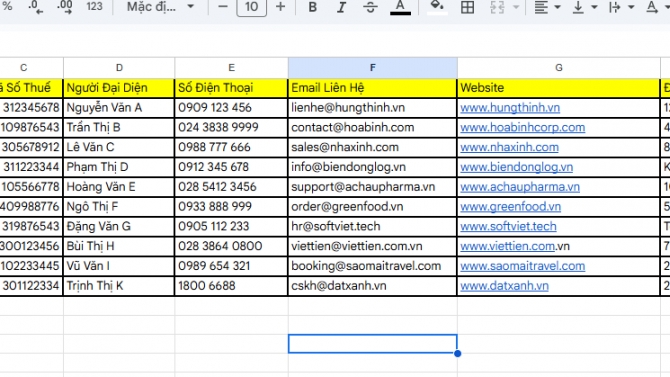
Task: Select cell with order@greenfood.vn
Action: click(x=372, y=206)
